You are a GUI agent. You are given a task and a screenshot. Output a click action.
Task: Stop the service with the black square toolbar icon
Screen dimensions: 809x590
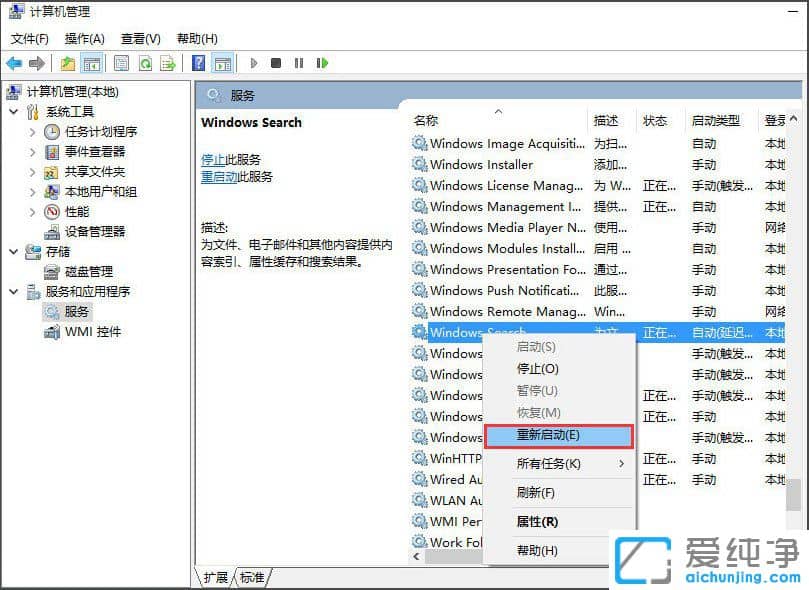[x=279, y=63]
